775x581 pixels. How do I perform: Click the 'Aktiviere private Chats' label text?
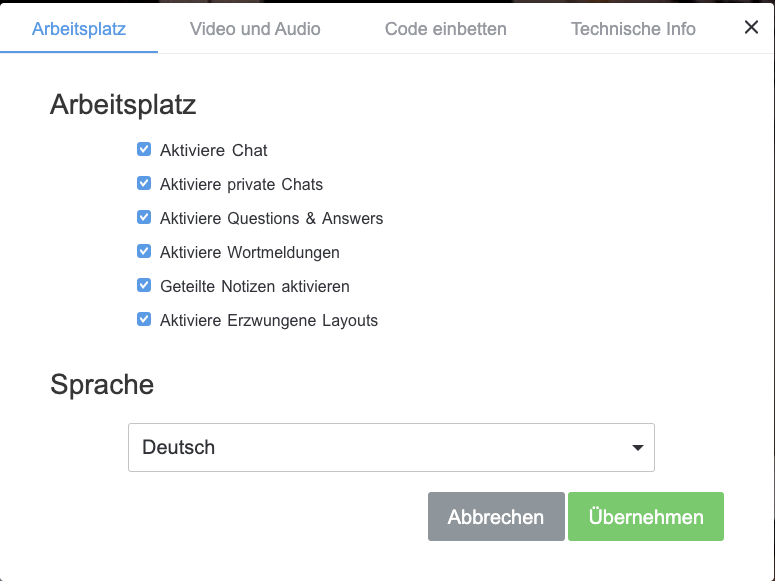(241, 184)
